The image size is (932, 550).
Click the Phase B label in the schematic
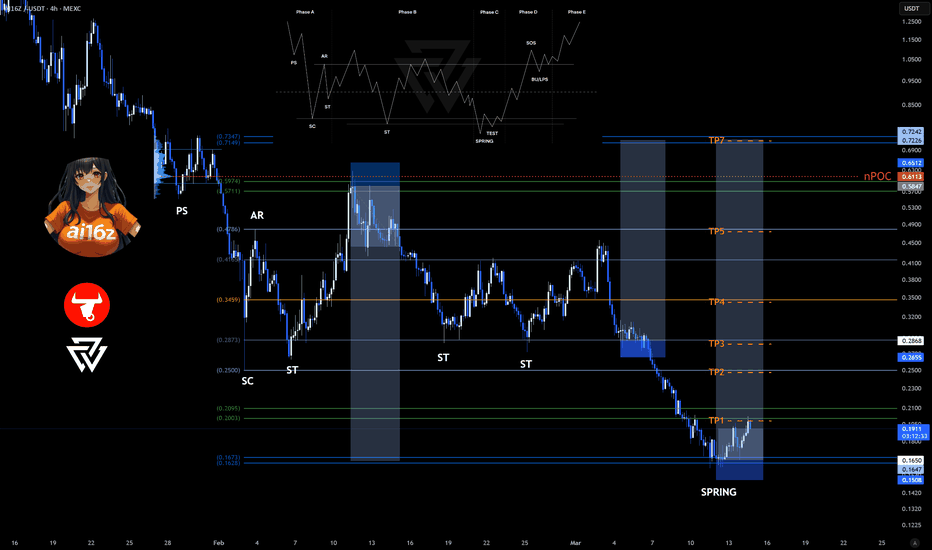408,12
